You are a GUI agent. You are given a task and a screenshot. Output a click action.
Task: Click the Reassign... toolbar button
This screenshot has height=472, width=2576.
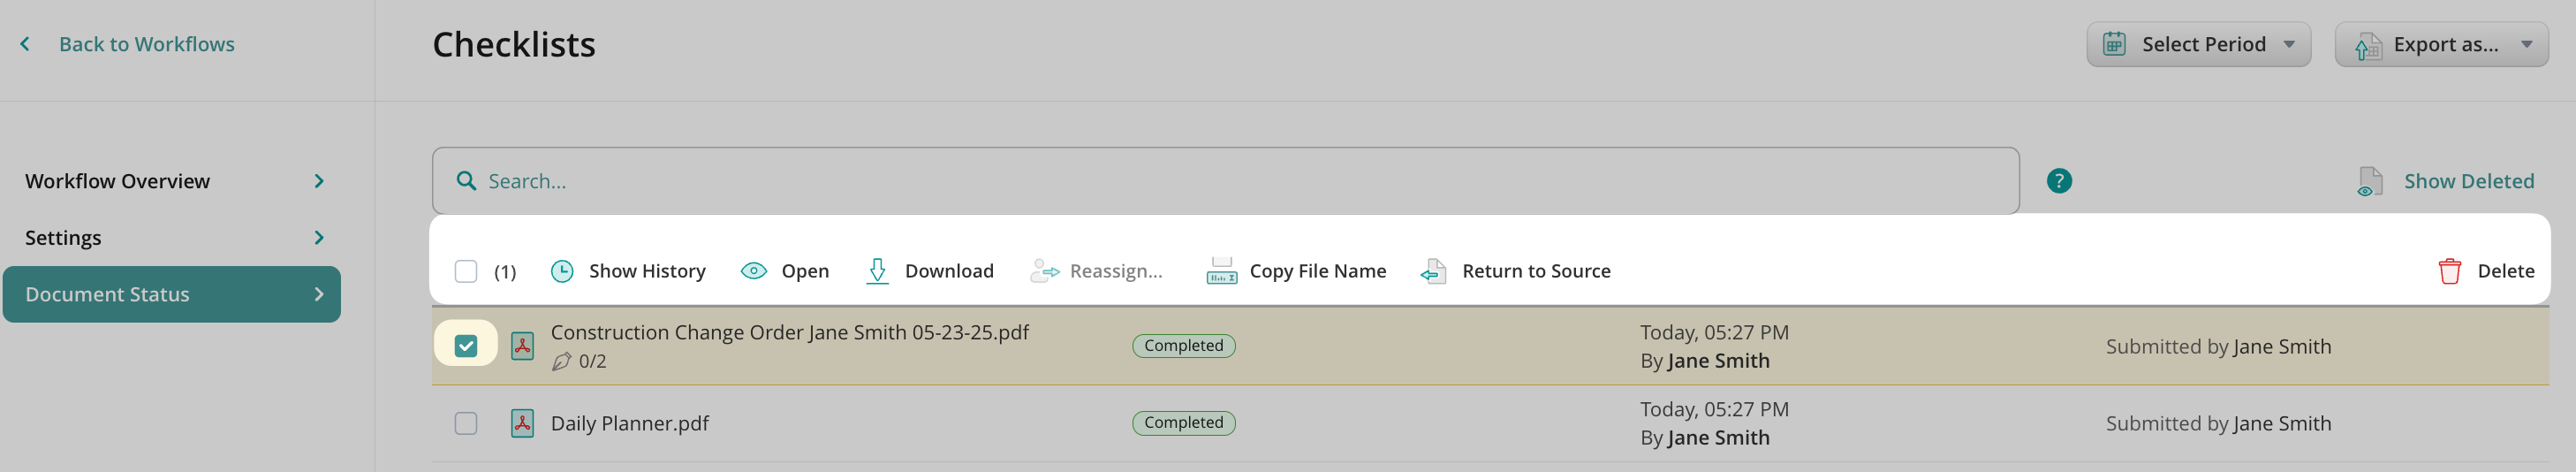coord(1097,271)
